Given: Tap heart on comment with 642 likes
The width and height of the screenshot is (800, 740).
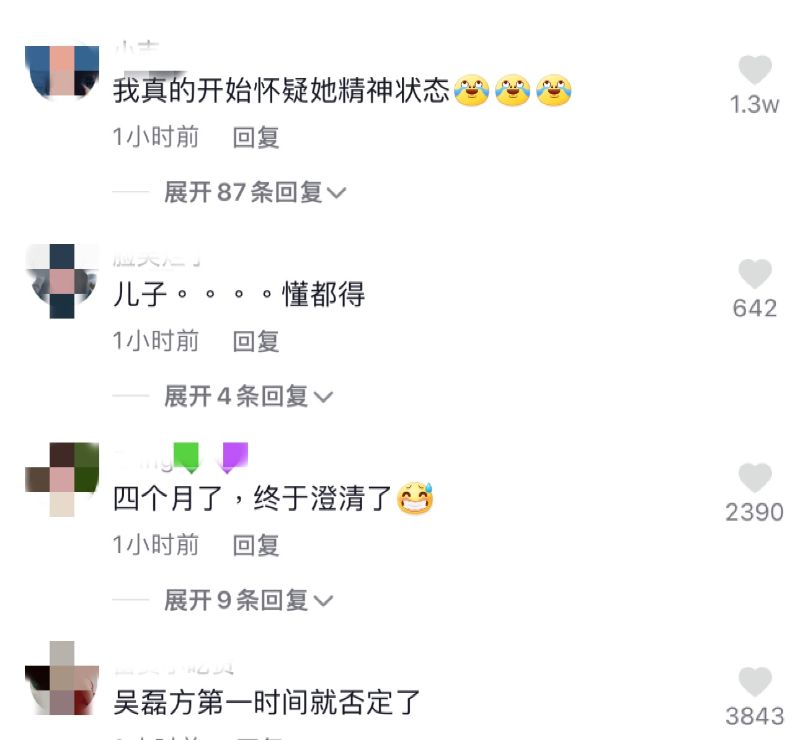Looking at the screenshot, I should point(755,274).
